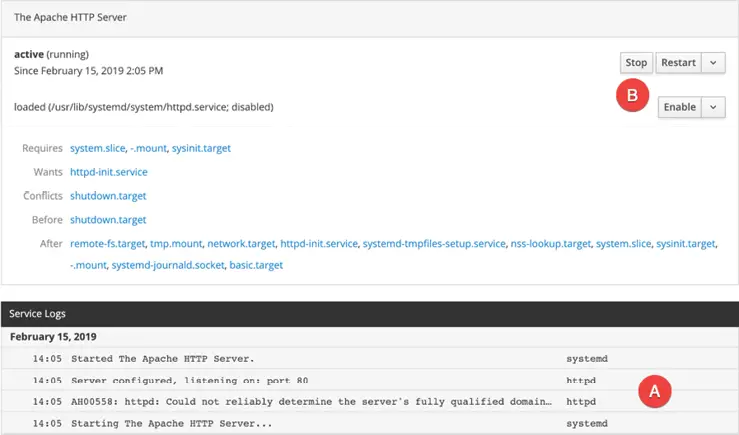Open the dropdown arrow beside Restart
This screenshot has height=435, width=739.
click(x=713, y=62)
